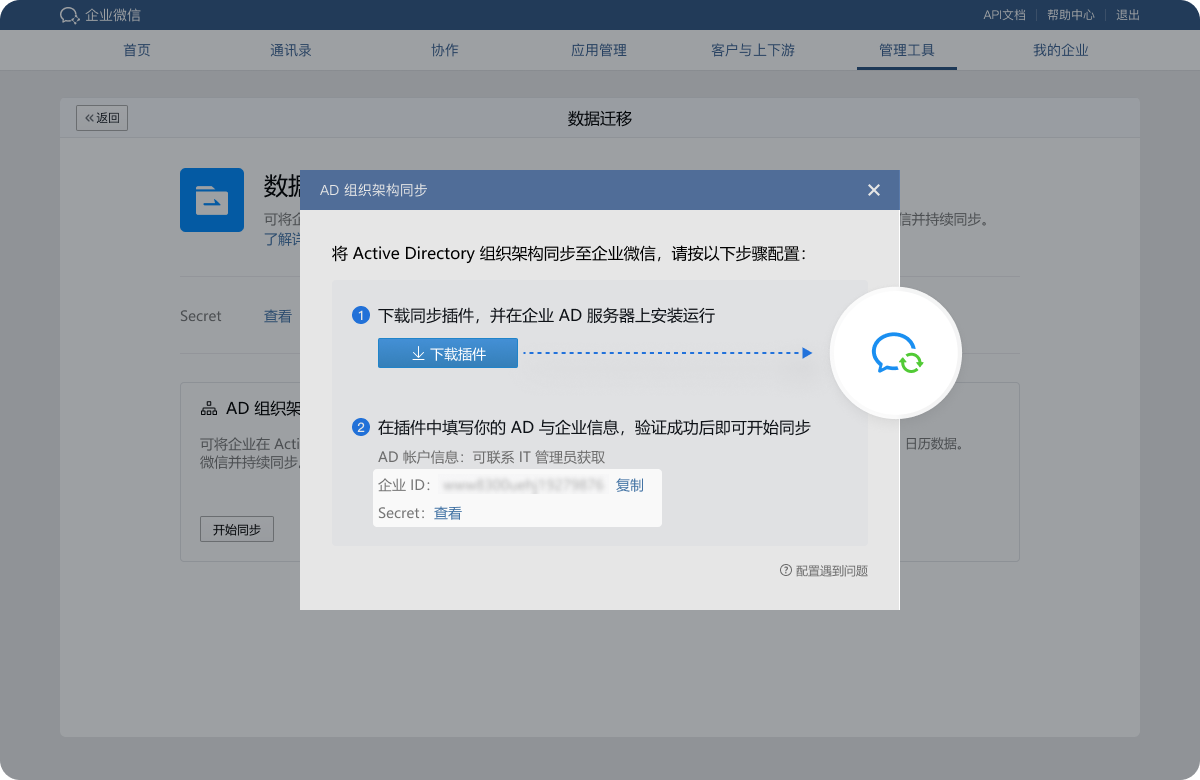Click 查看 to view Secret in dialog
The width and height of the screenshot is (1200, 780).
click(448, 513)
